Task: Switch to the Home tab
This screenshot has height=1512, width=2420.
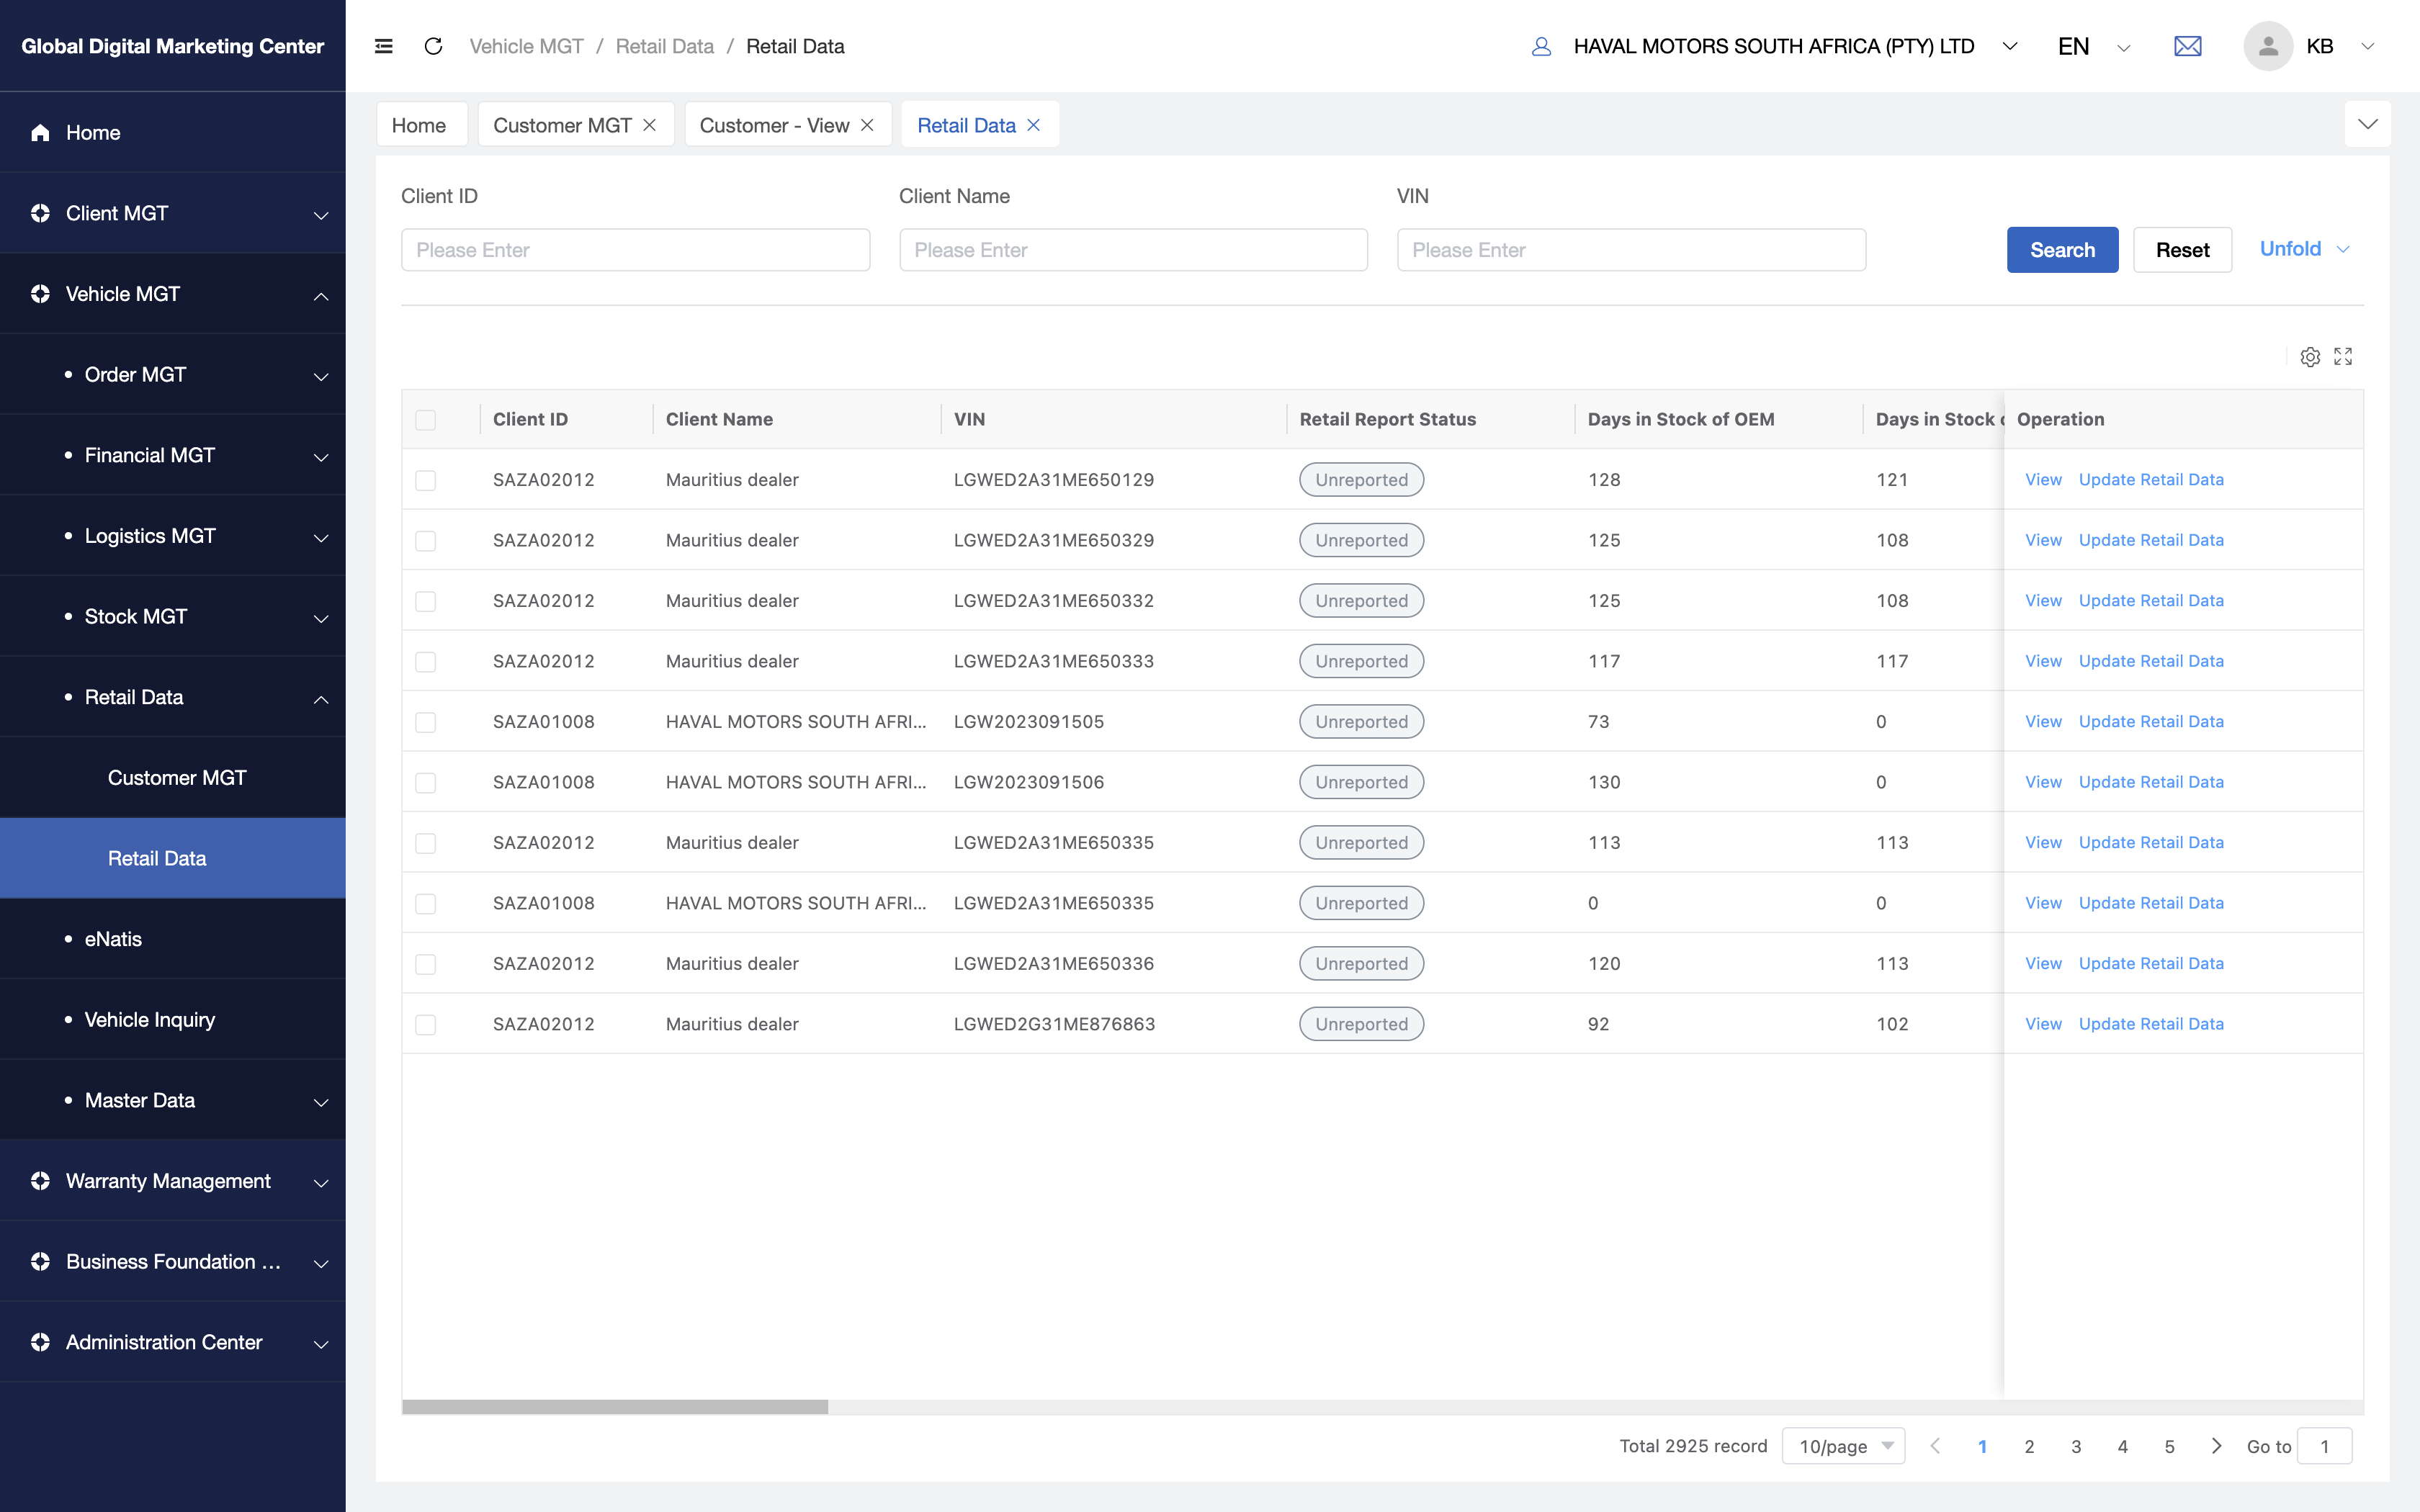Action: coord(420,125)
